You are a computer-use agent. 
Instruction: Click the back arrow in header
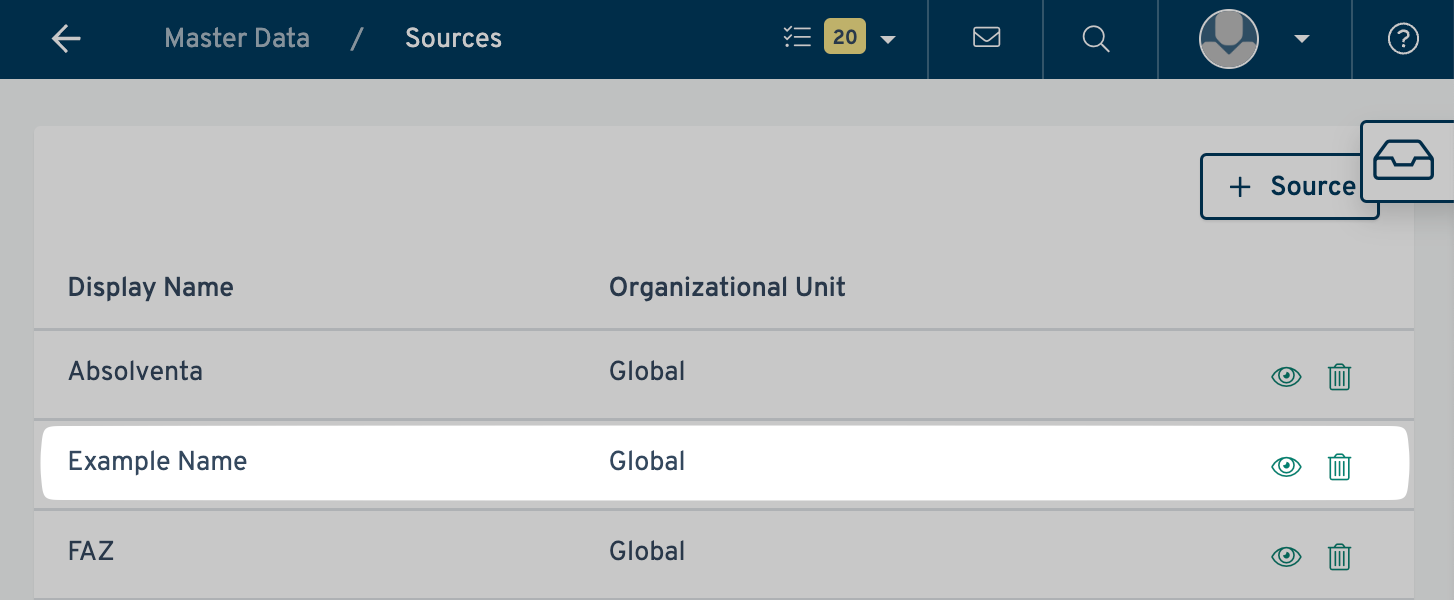(66, 39)
